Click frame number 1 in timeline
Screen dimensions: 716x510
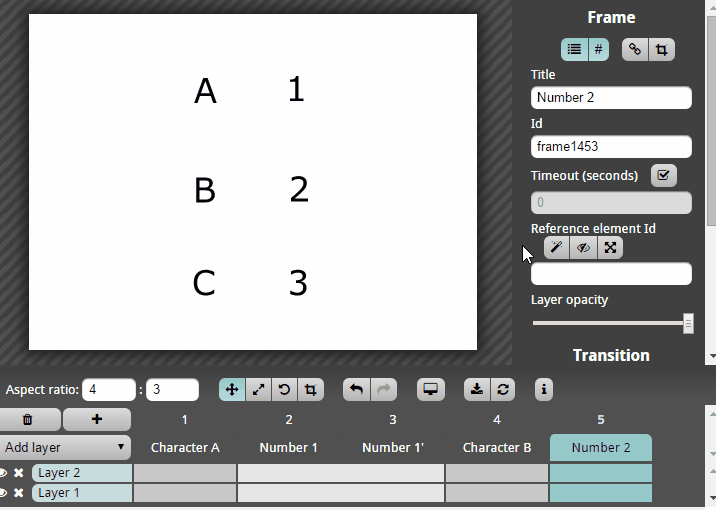[x=184, y=420]
